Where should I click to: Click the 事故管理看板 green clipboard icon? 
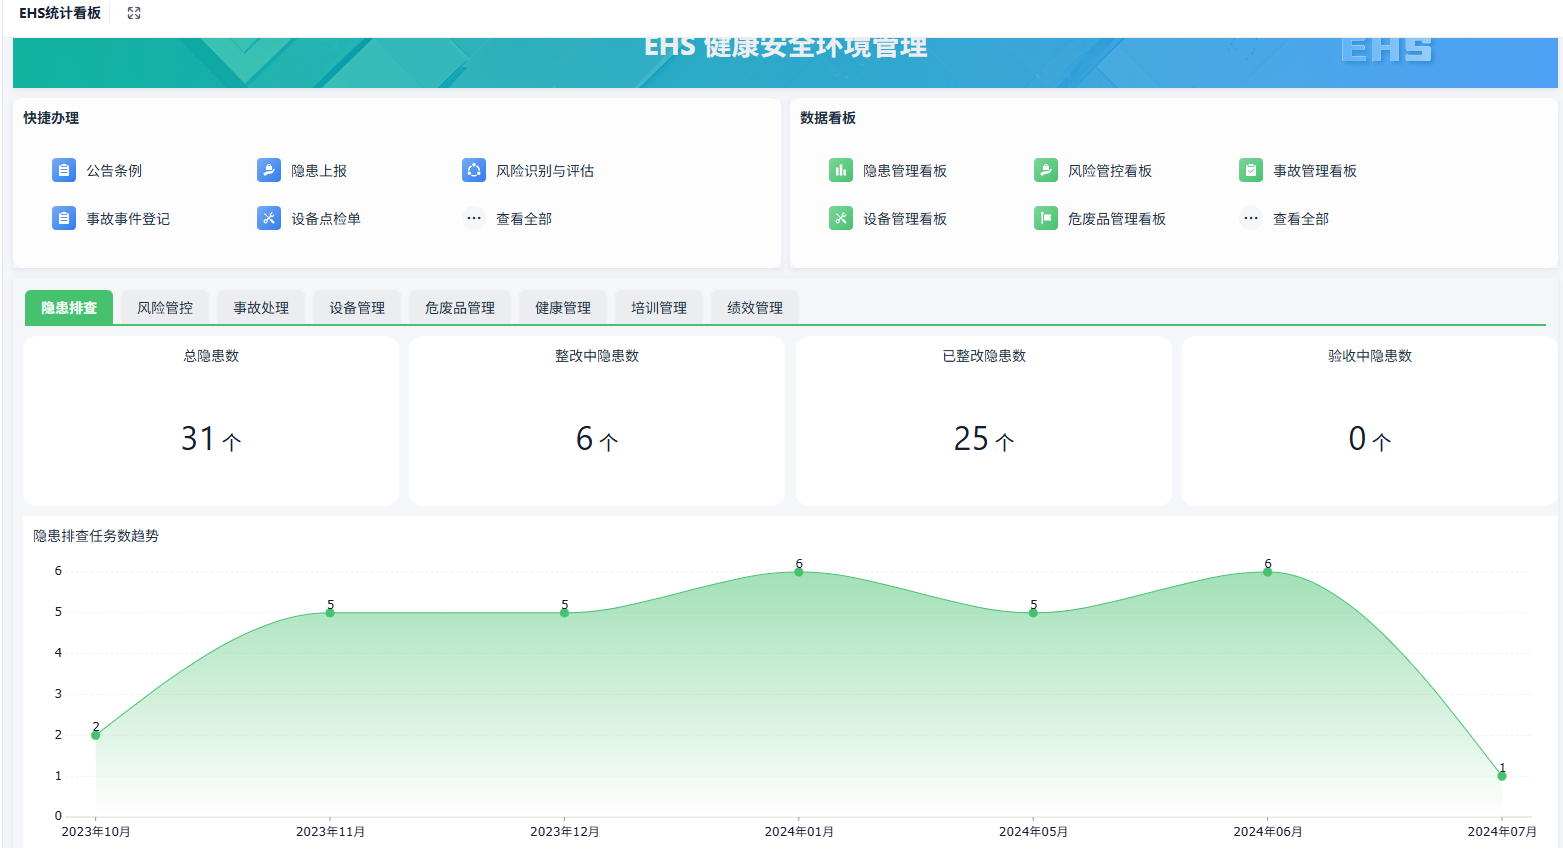click(1250, 170)
